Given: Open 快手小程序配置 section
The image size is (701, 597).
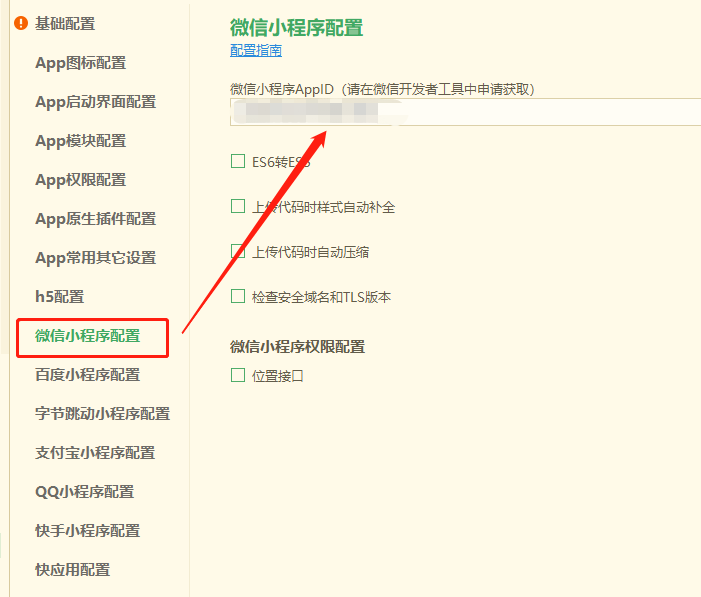Looking at the screenshot, I should coord(88,531).
